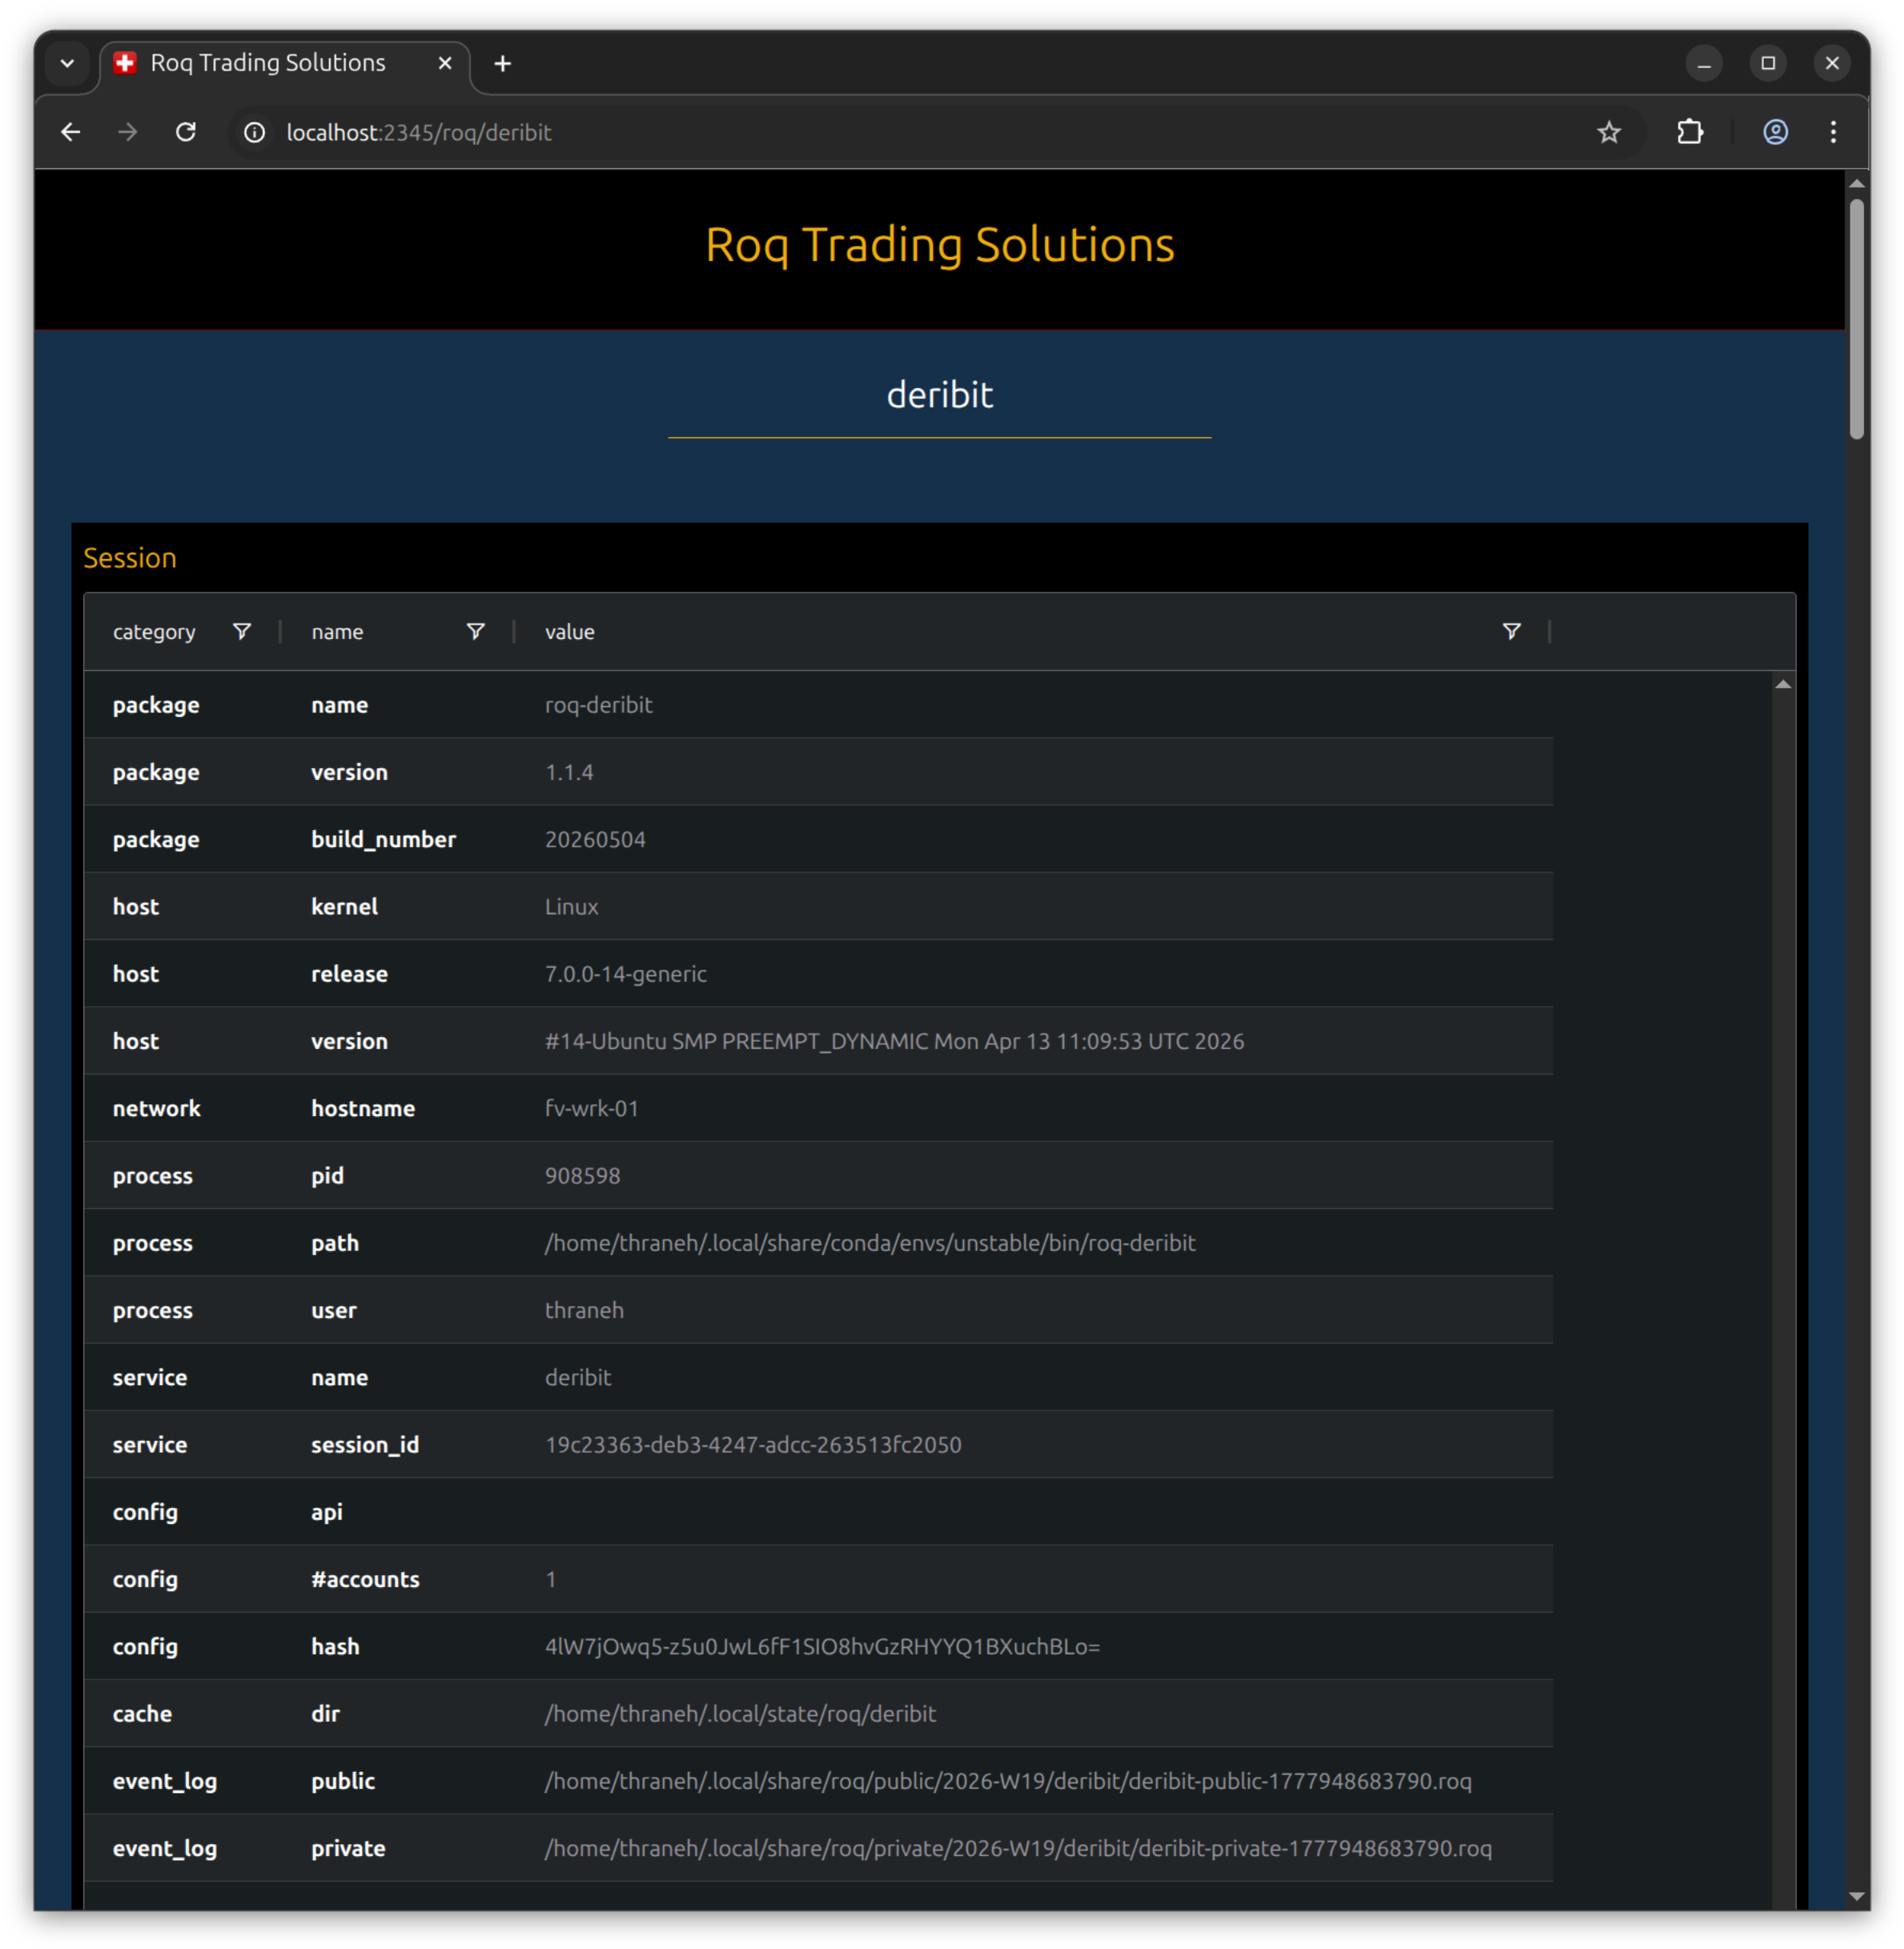Click the api name cell
Viewport: 1904px width, 1949px height.
click(327, 1512)
